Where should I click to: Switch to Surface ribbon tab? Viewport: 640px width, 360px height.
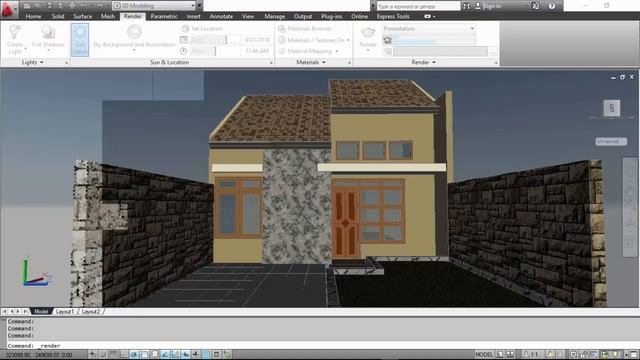point(82,16)
